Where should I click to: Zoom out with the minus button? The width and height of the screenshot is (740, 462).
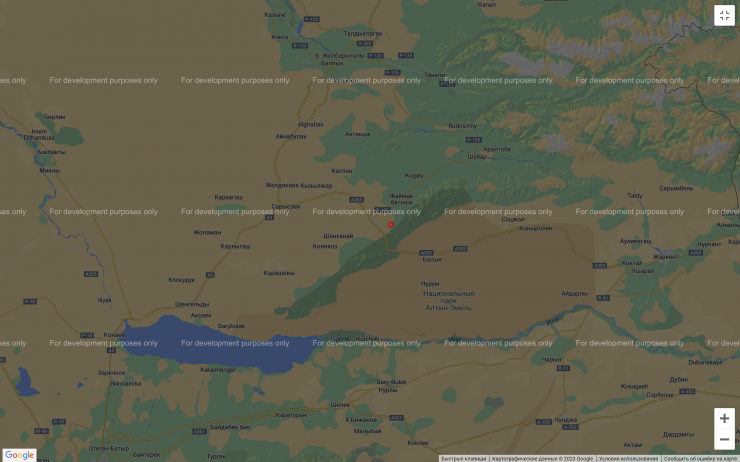[724, 440]
